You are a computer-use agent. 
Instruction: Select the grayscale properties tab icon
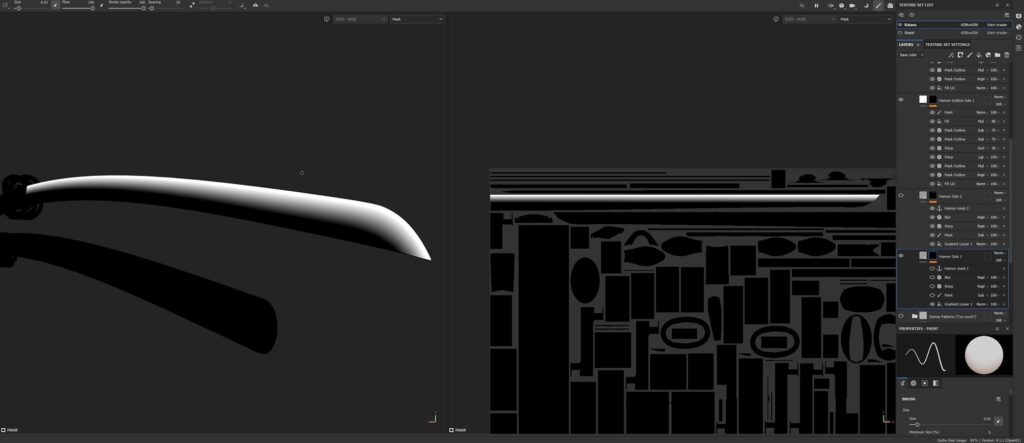(x=936, y=383)
